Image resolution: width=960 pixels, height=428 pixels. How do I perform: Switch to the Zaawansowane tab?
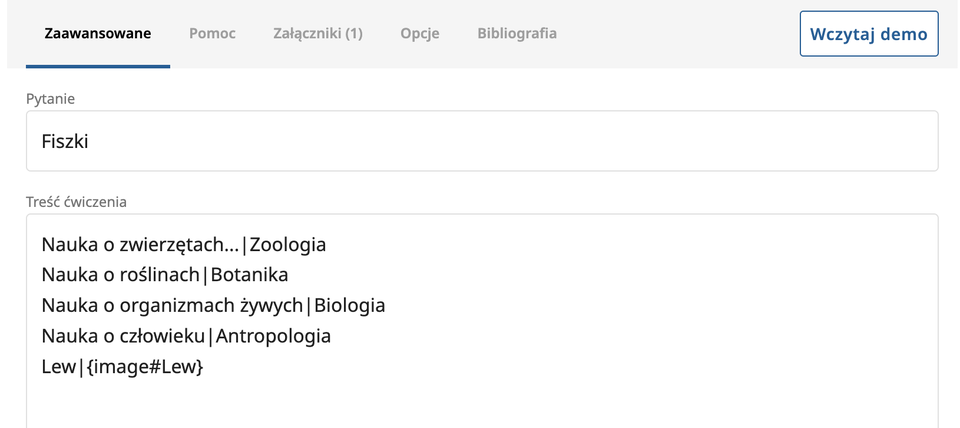pyautogui.click(x=98, y=34)
